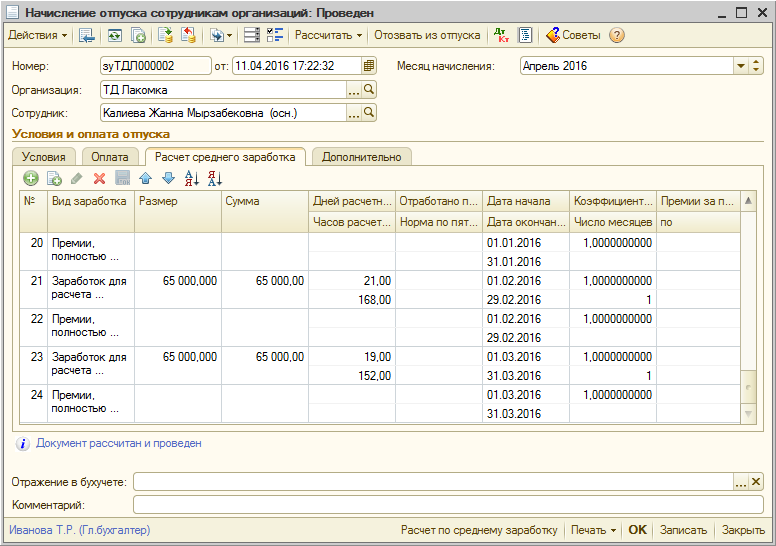776x546 pixels.
Task: Show Дт/Кт accounting entries icon
Action: click(x=501, y=35)
